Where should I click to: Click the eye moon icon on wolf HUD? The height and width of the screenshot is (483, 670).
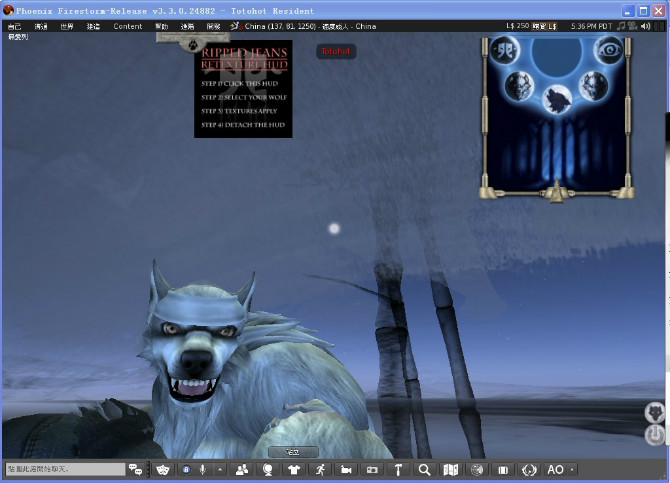pyautogui.click(x=609, y=50)
